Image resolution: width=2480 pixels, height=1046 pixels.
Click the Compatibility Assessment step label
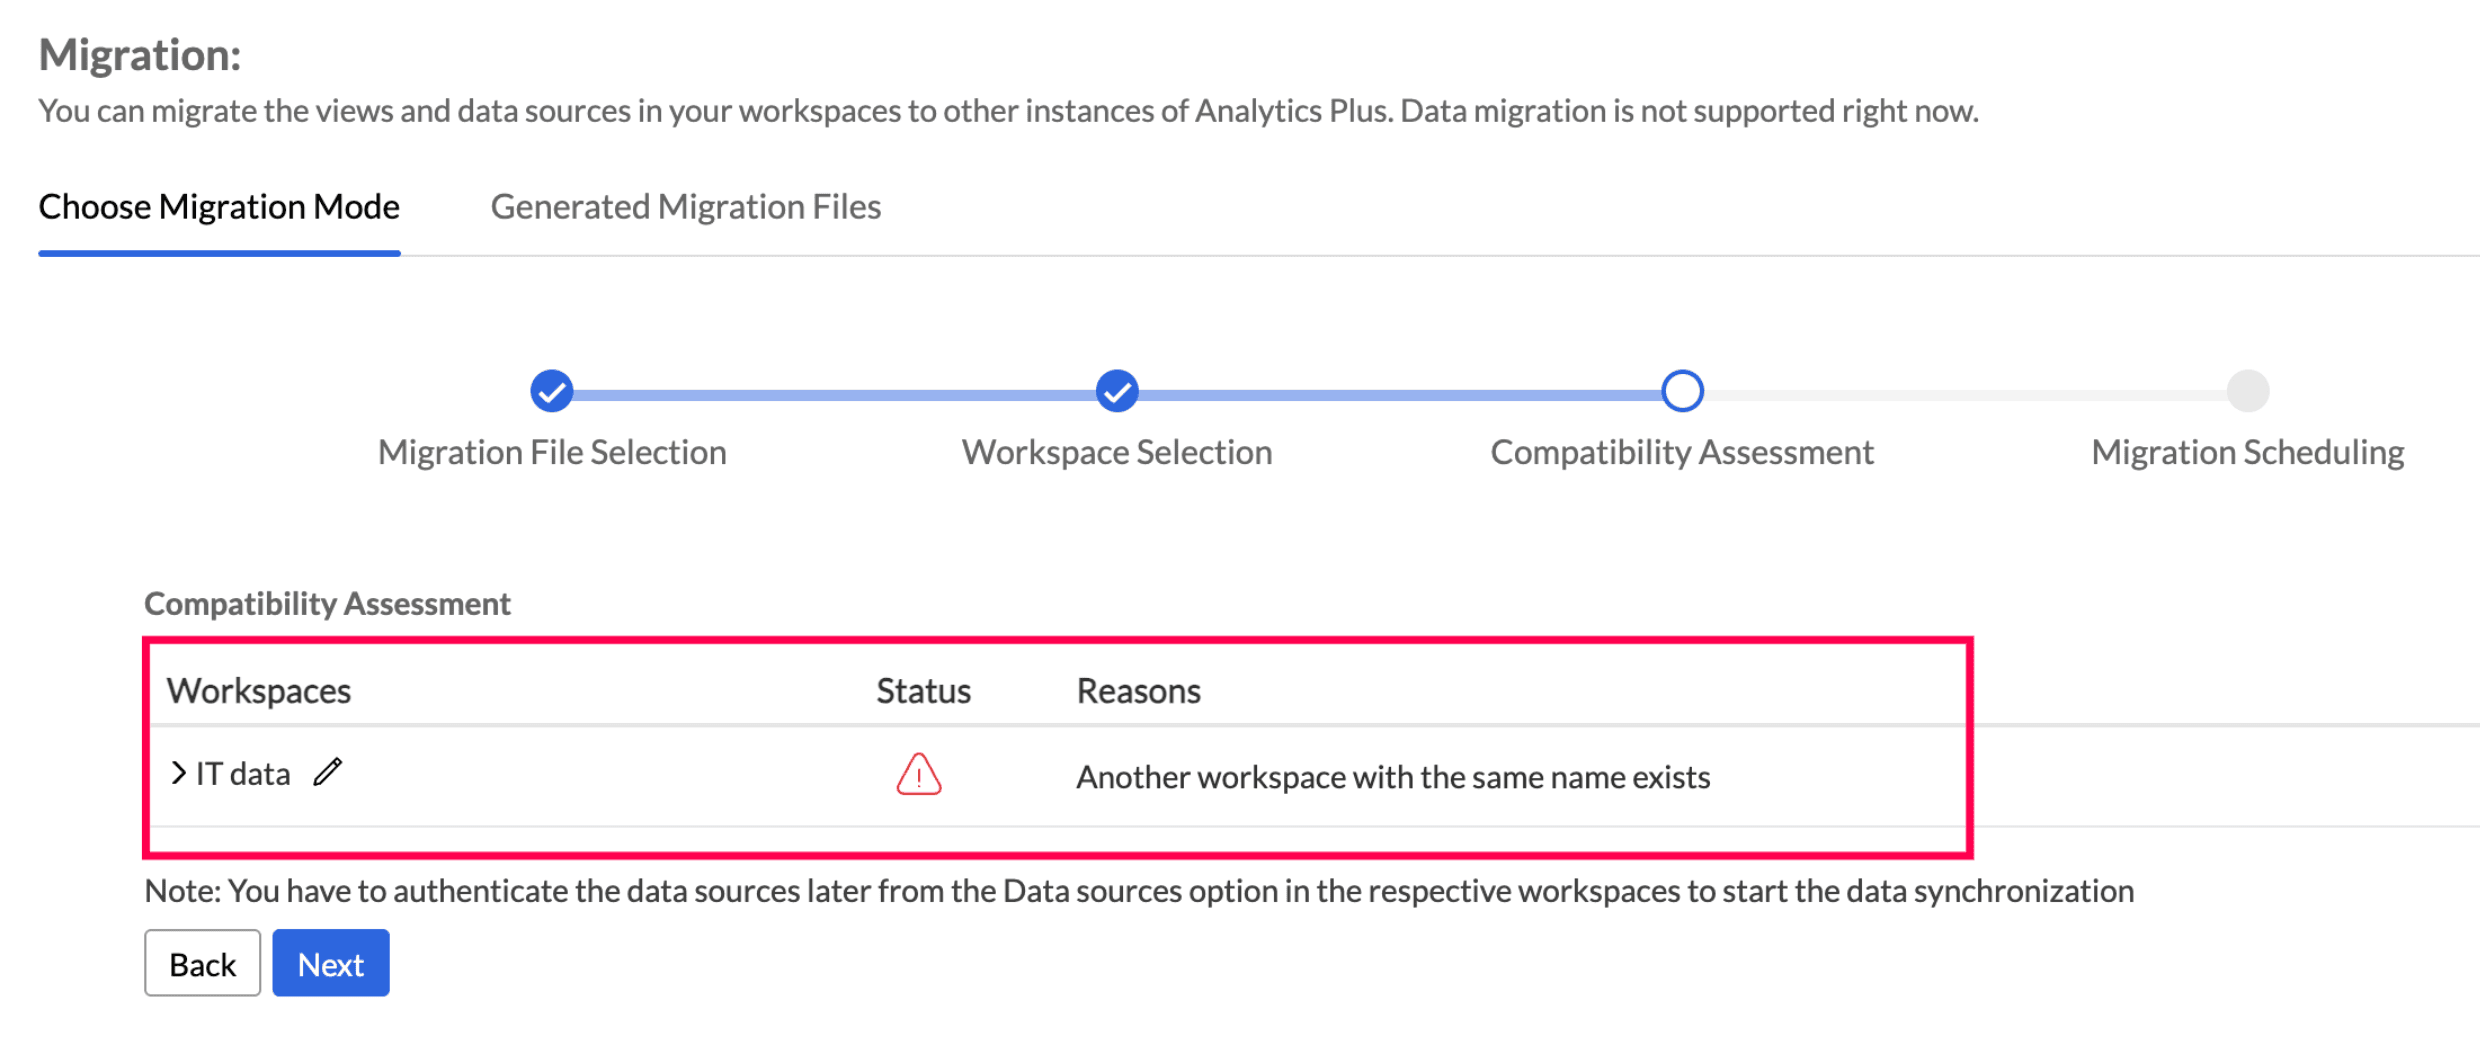click(x=1682, y=452)
